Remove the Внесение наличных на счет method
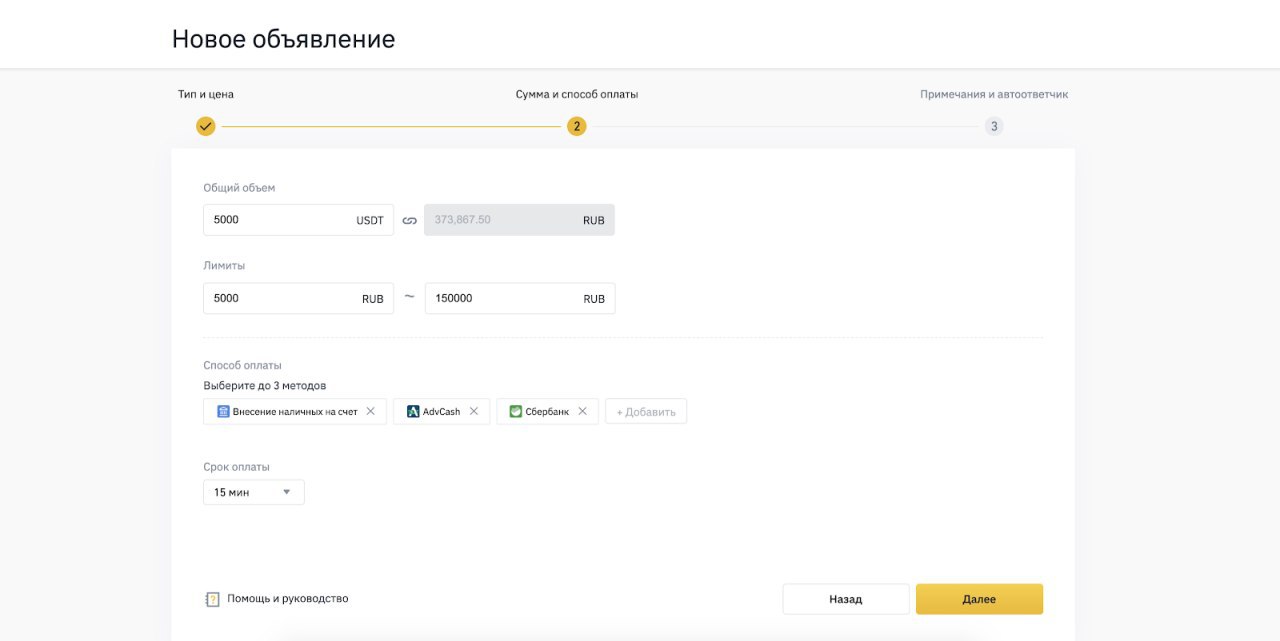The image size is (1280, 641). [369, 410]
